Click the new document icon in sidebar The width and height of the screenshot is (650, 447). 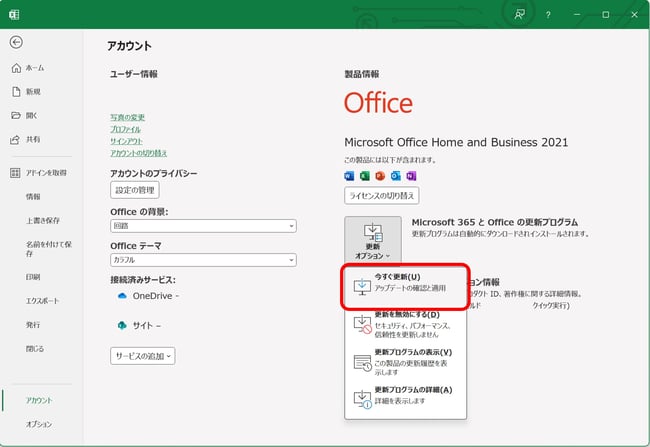16,92
